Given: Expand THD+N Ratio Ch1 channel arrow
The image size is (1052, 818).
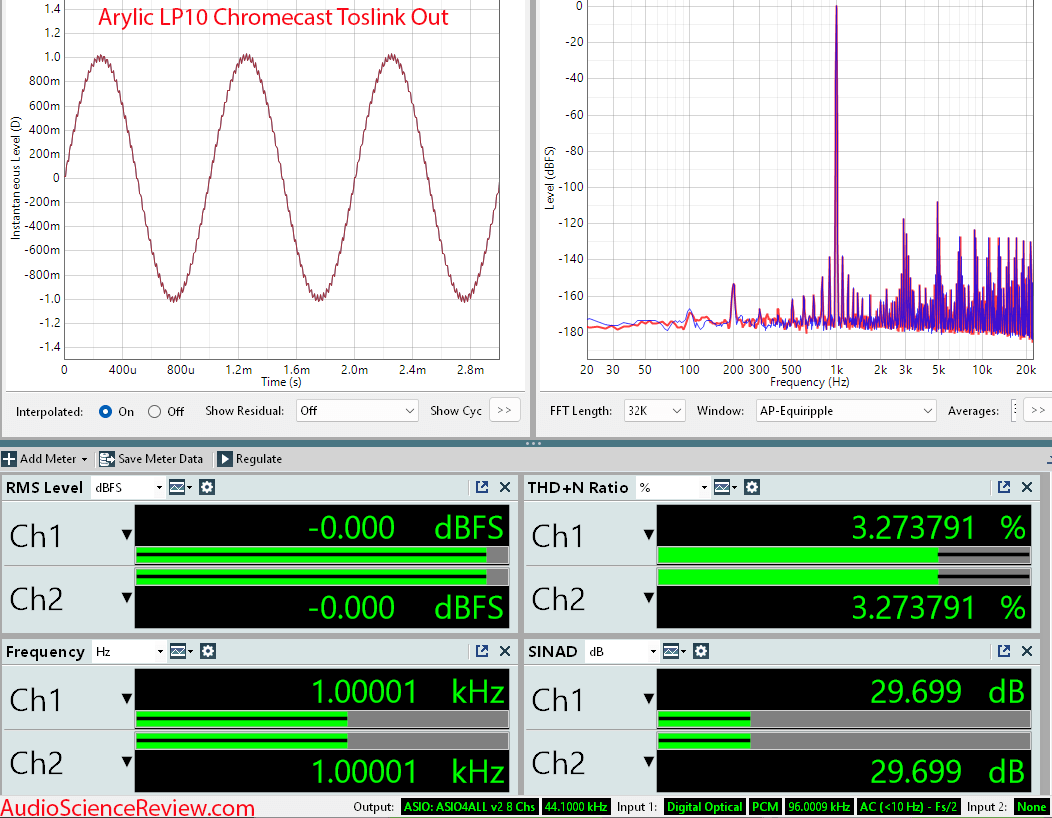Looking at the screenshot, I should pos(648,535).
